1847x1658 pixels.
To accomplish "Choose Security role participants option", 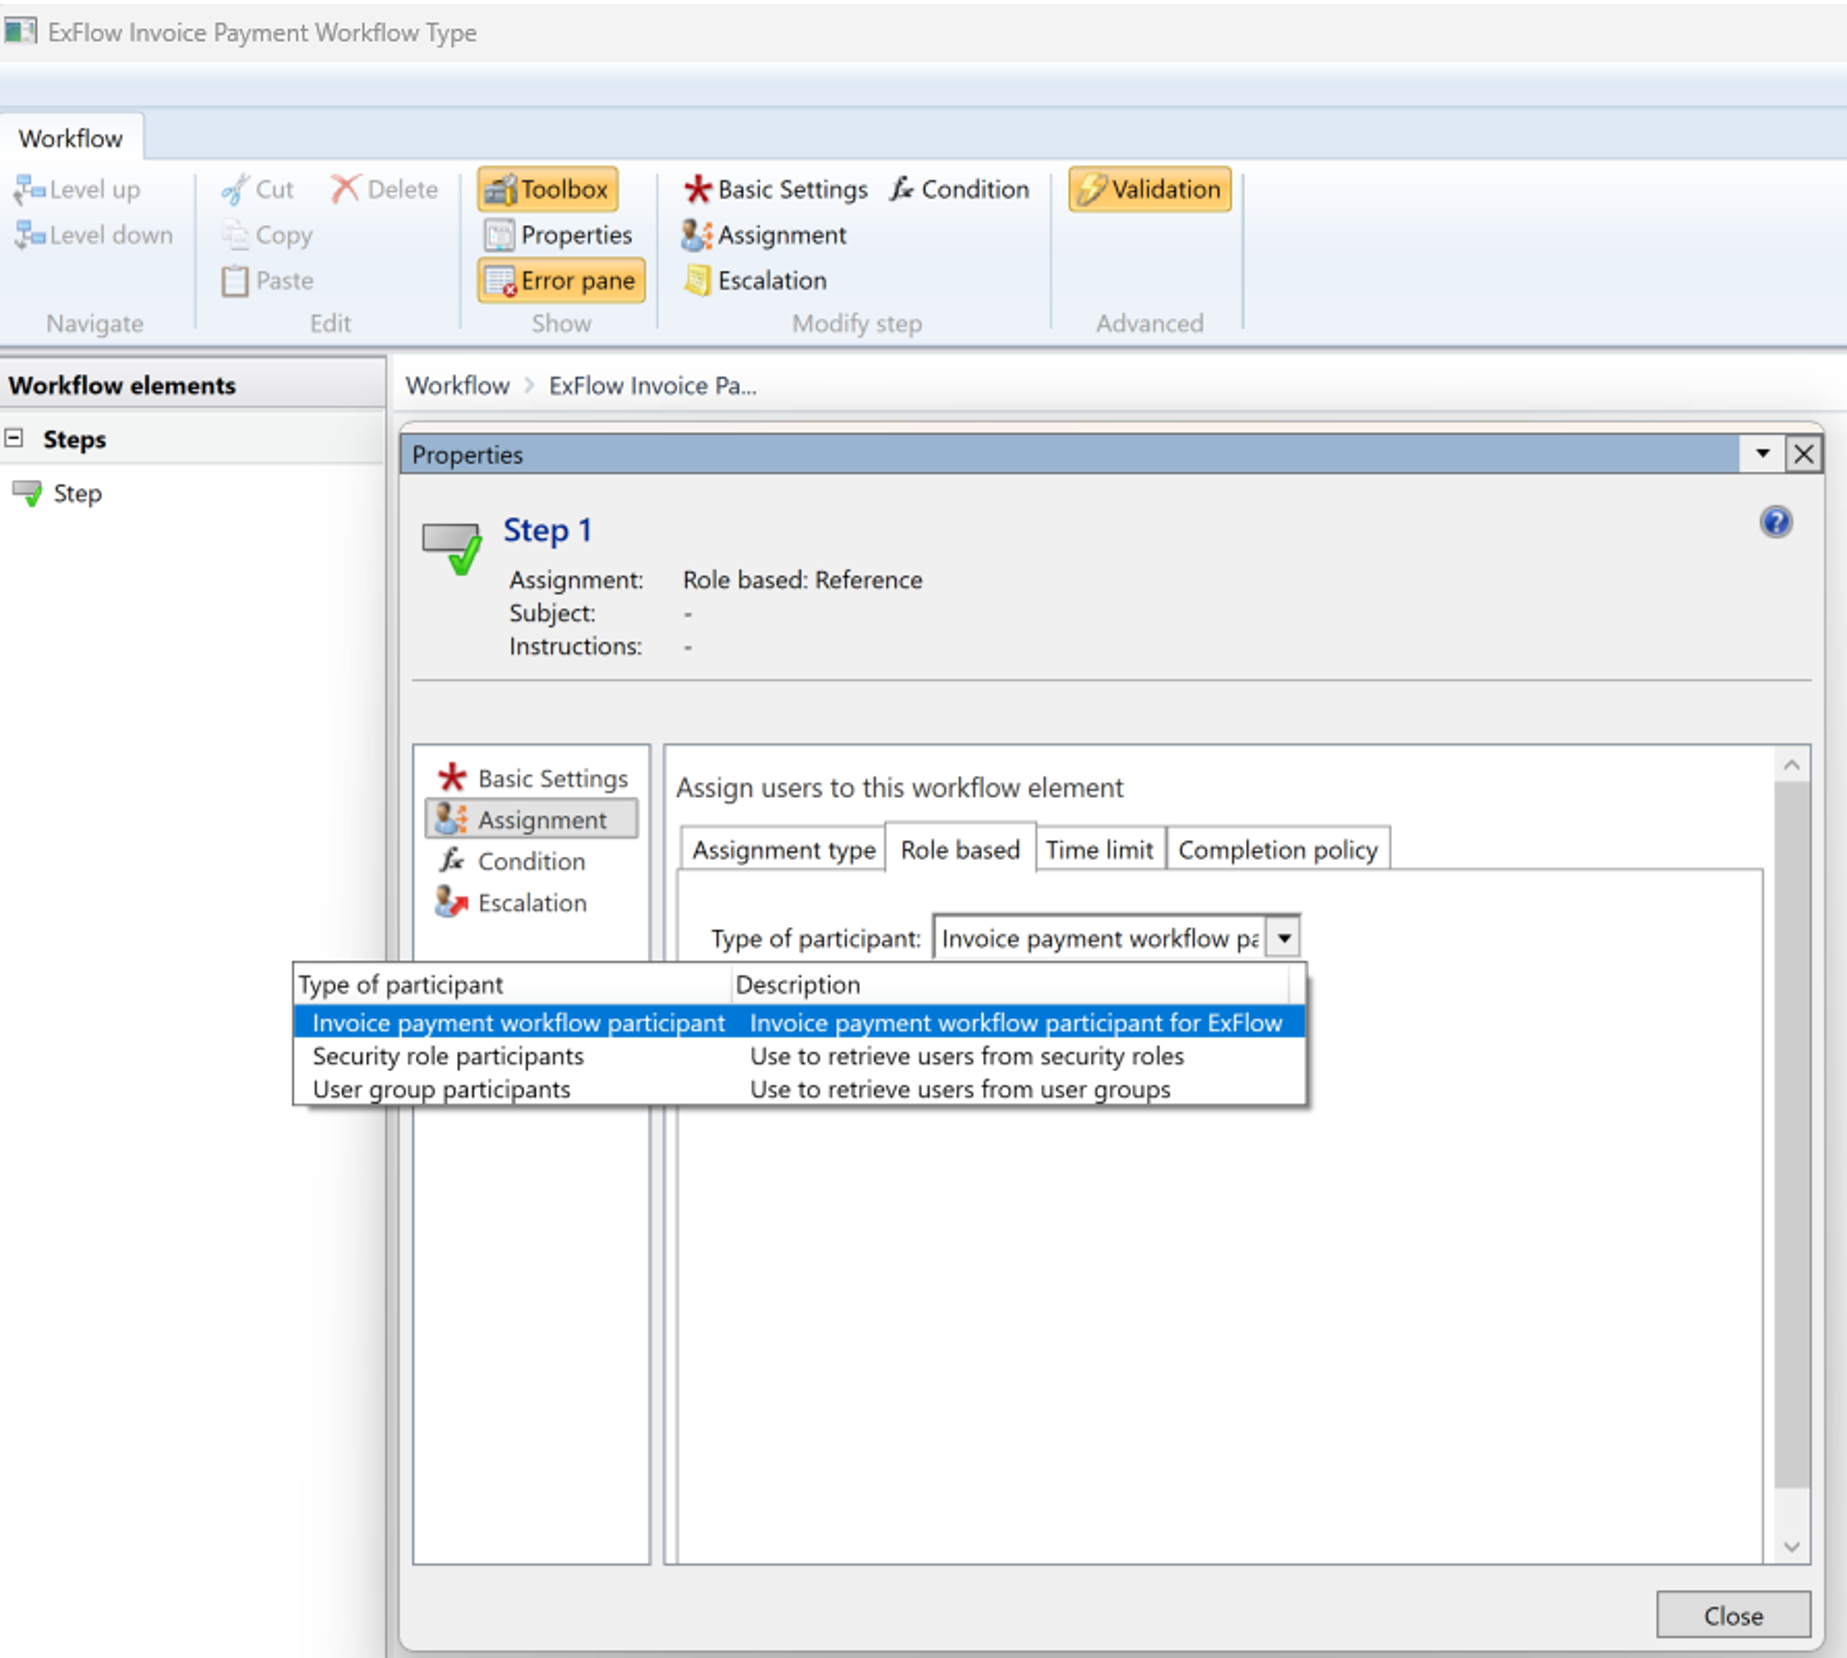I will tap(799, 1056).
